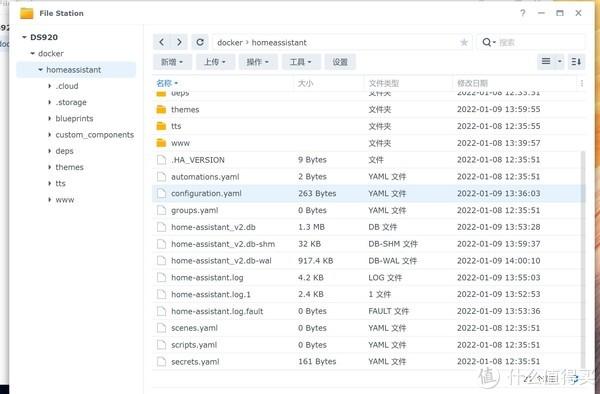
Task: Sort by 大小 size column header
Action: point(305,83)
